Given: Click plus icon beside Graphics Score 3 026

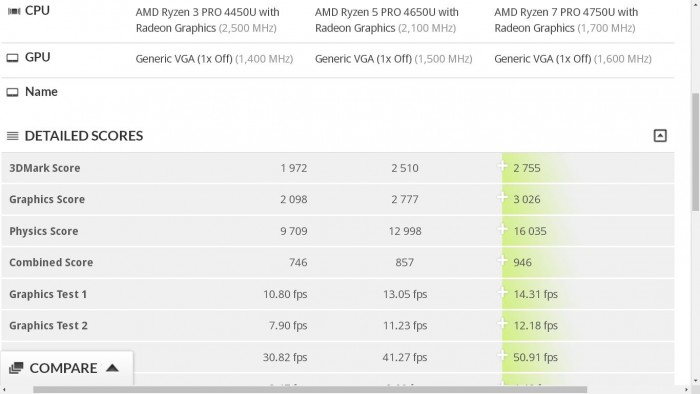Looking at the screenshot, I should (x=503, y=197).
